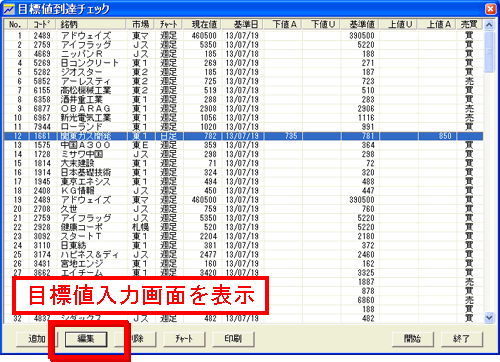Click the 売買 column header
The image size is (500, 362).
(470, 24)
